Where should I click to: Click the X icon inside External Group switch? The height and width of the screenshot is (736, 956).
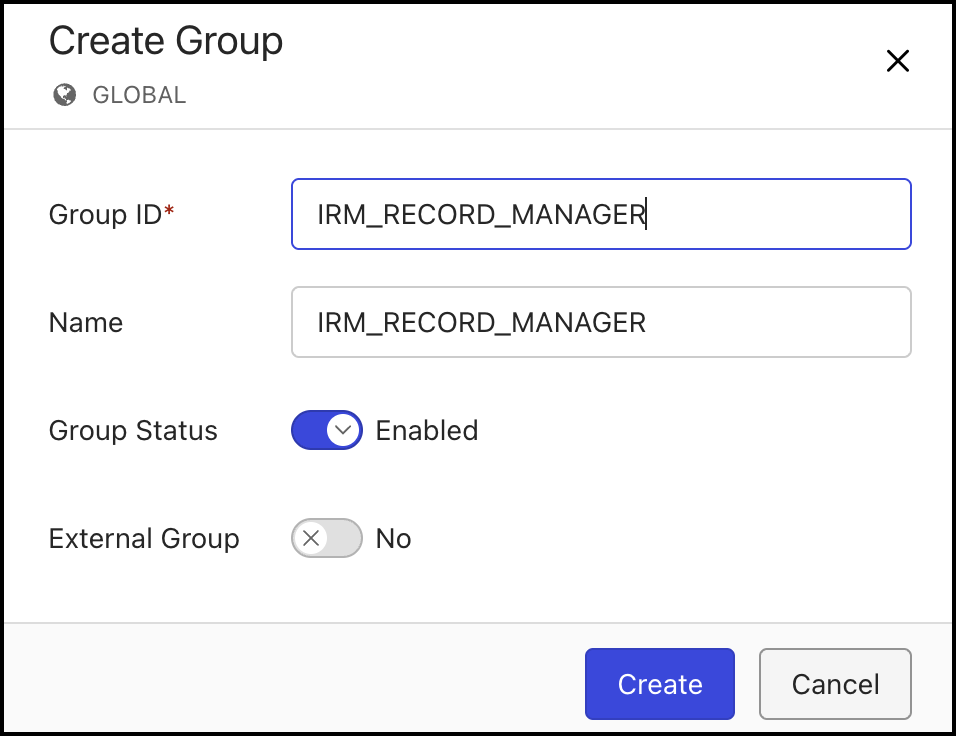(x=313, y=538)
